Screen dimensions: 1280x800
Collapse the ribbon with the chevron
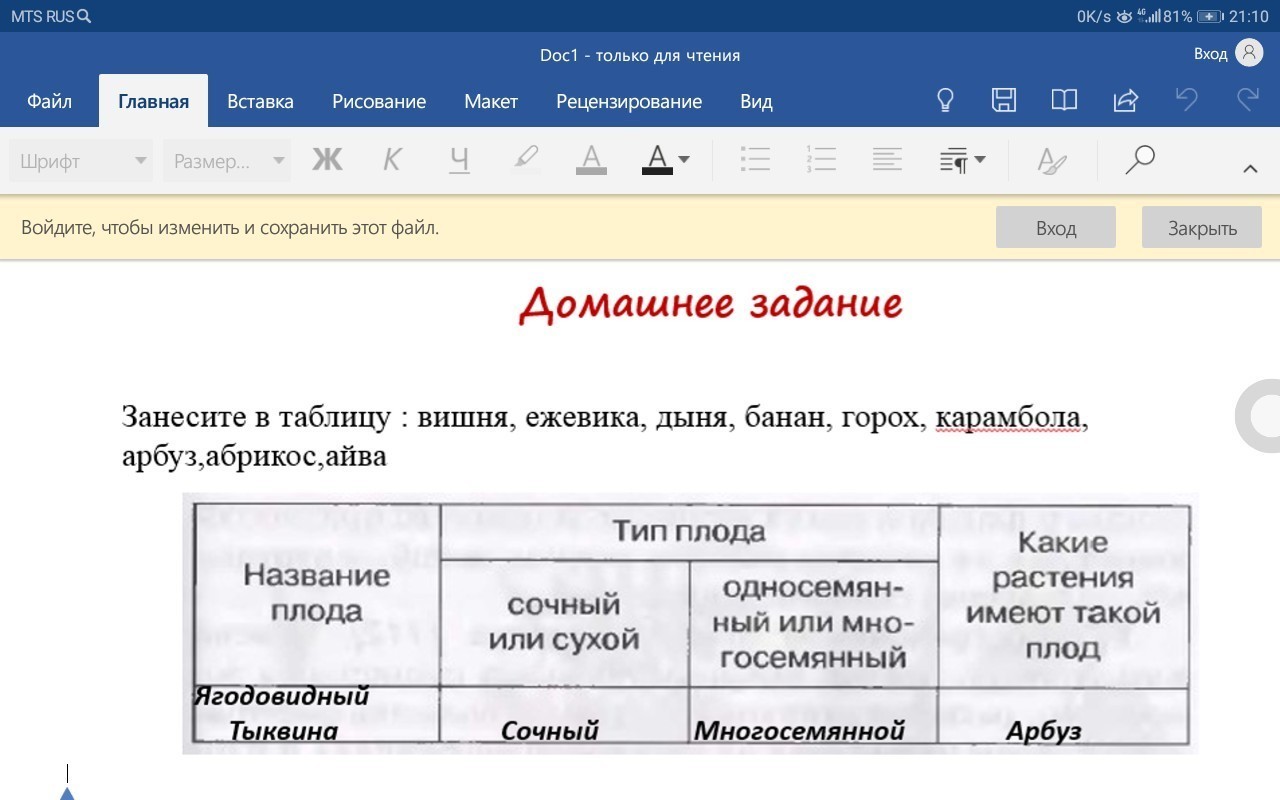click(x=1249, y=169)
